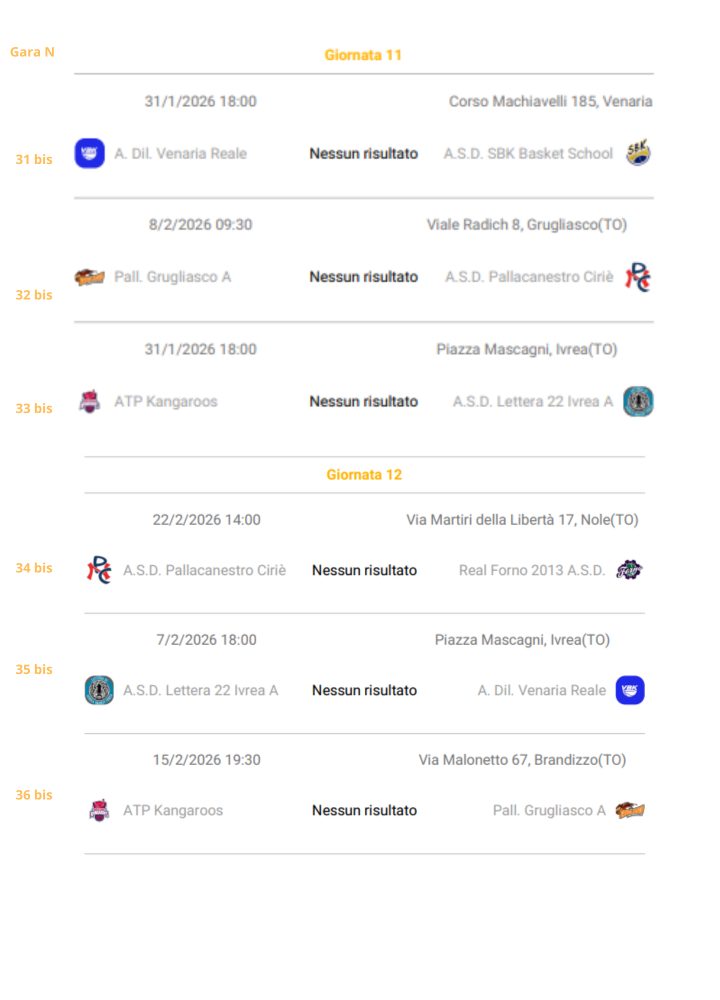Open the Real Forno 2013 A.S.D. team name
Viewport: 720px width, 1000px height.
pos(532,570)
